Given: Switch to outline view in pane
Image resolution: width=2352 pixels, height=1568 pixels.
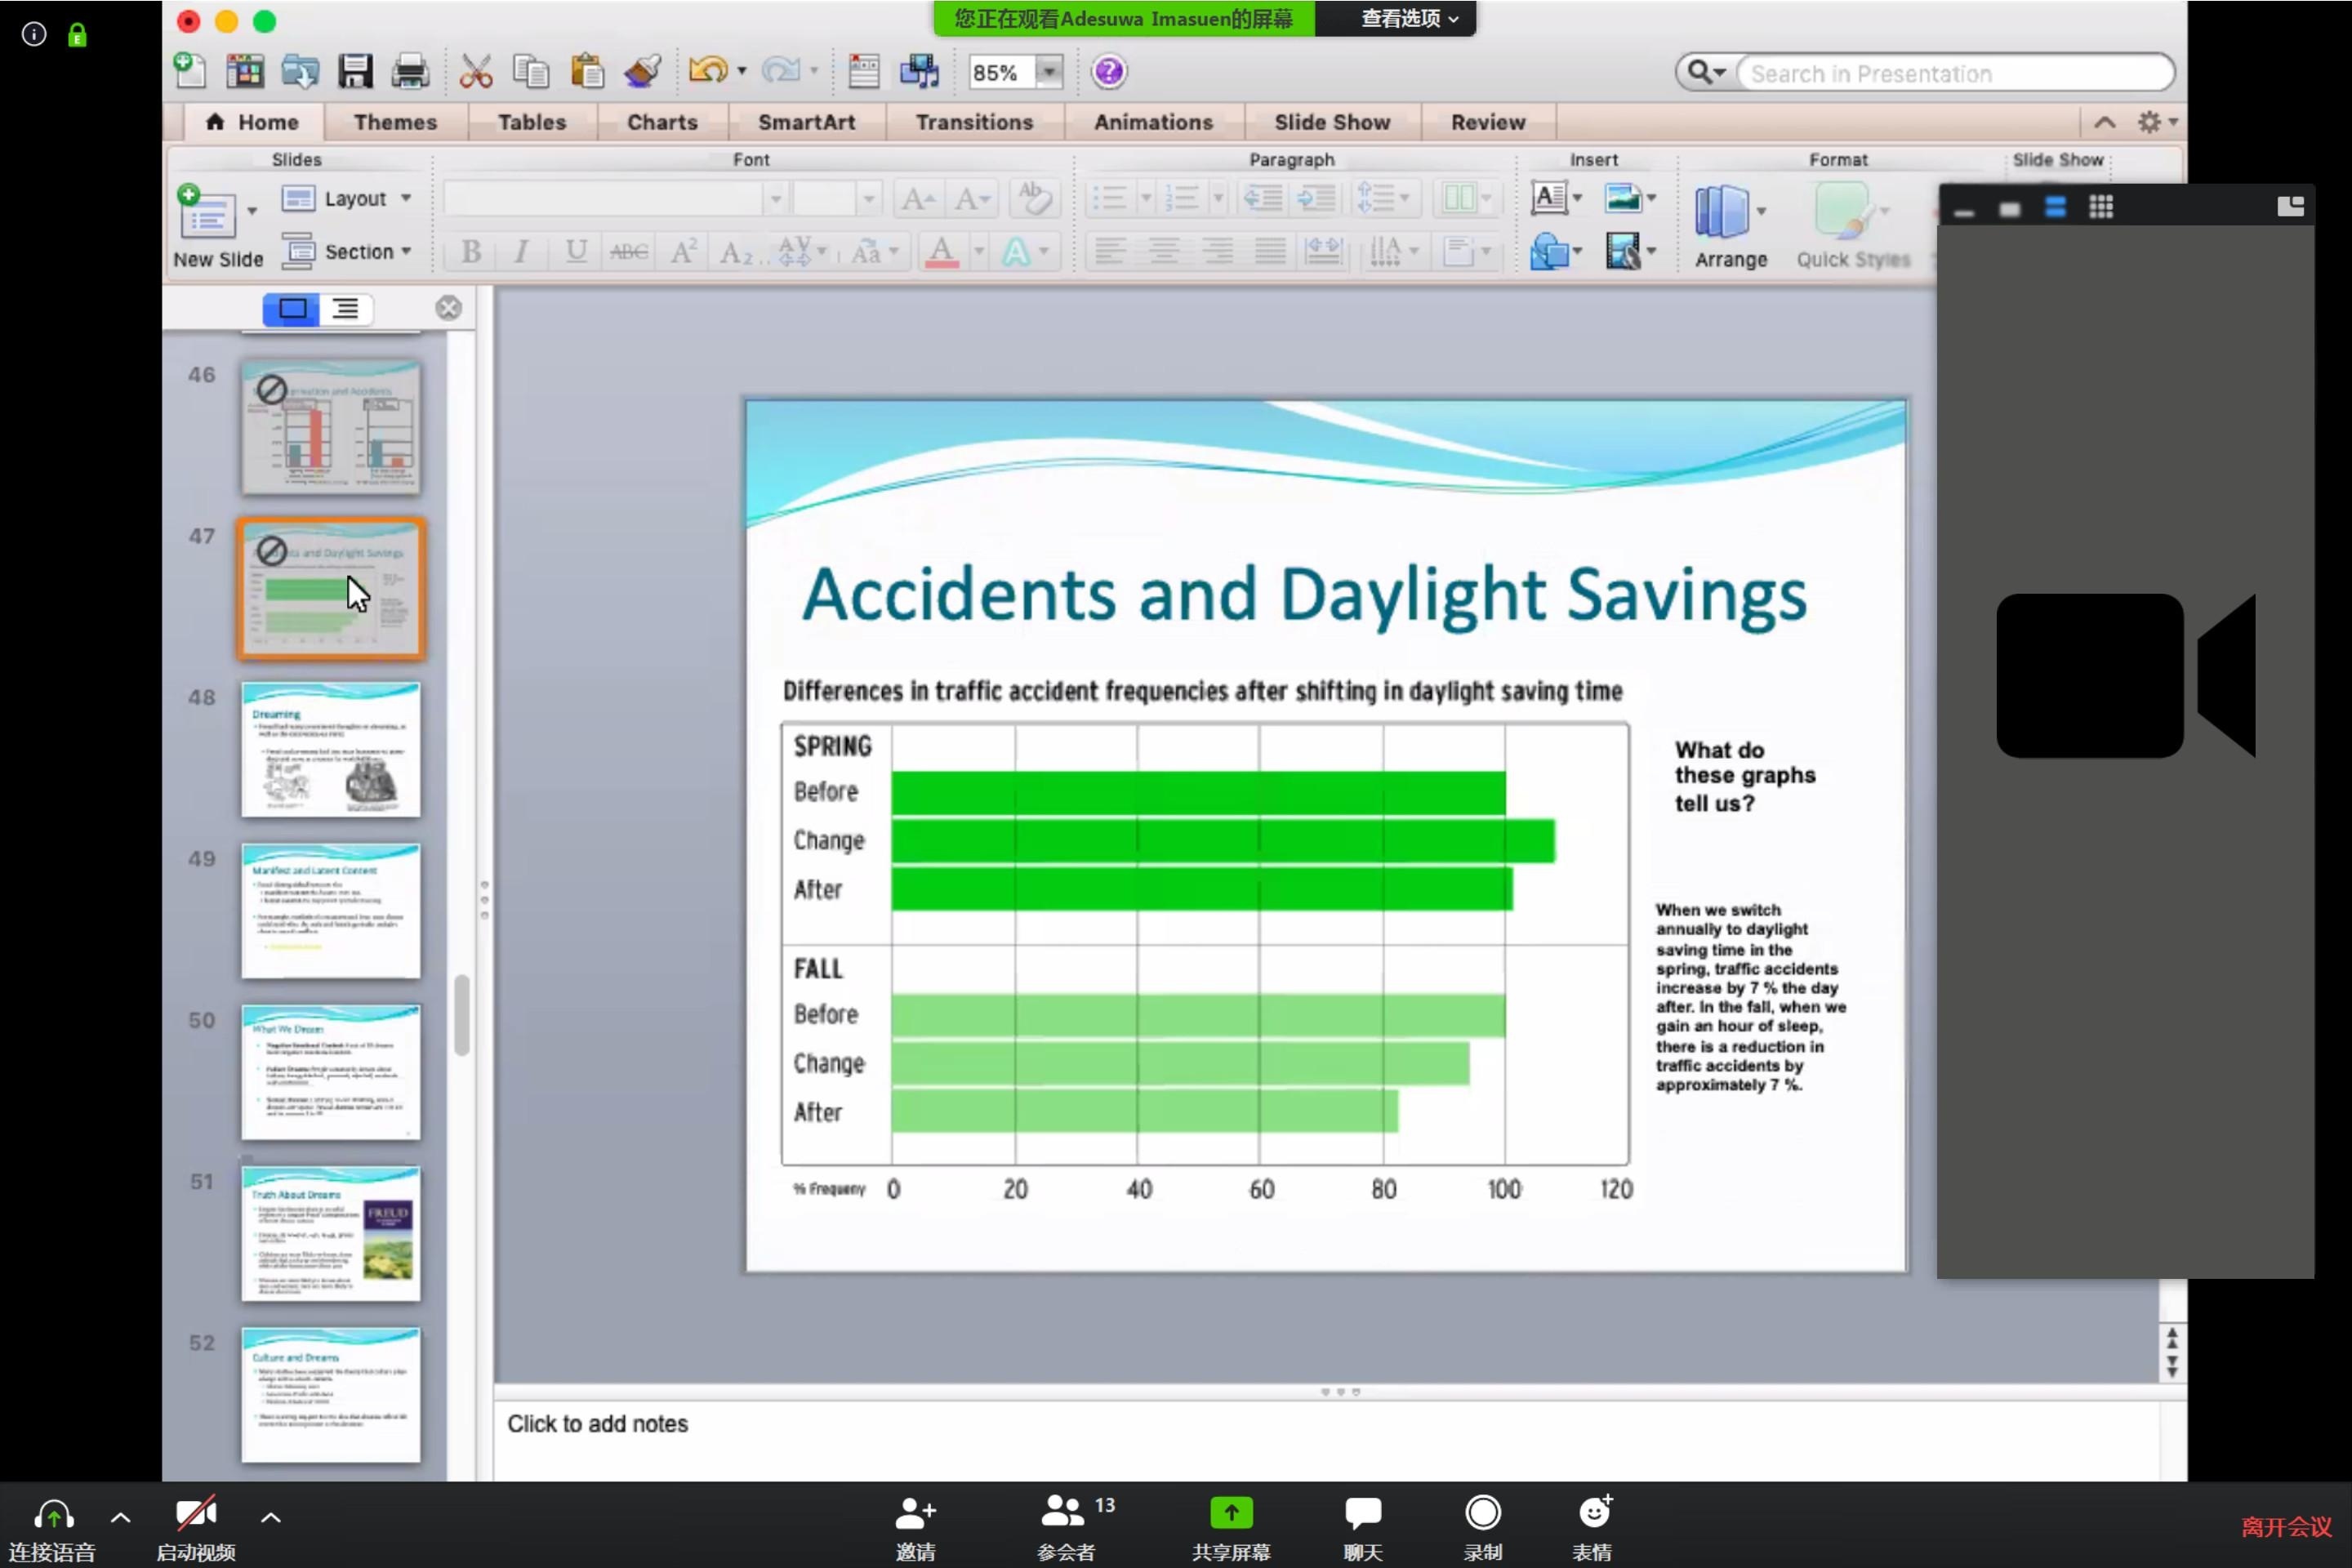Looking at the screenshot, I should (346, 309).
